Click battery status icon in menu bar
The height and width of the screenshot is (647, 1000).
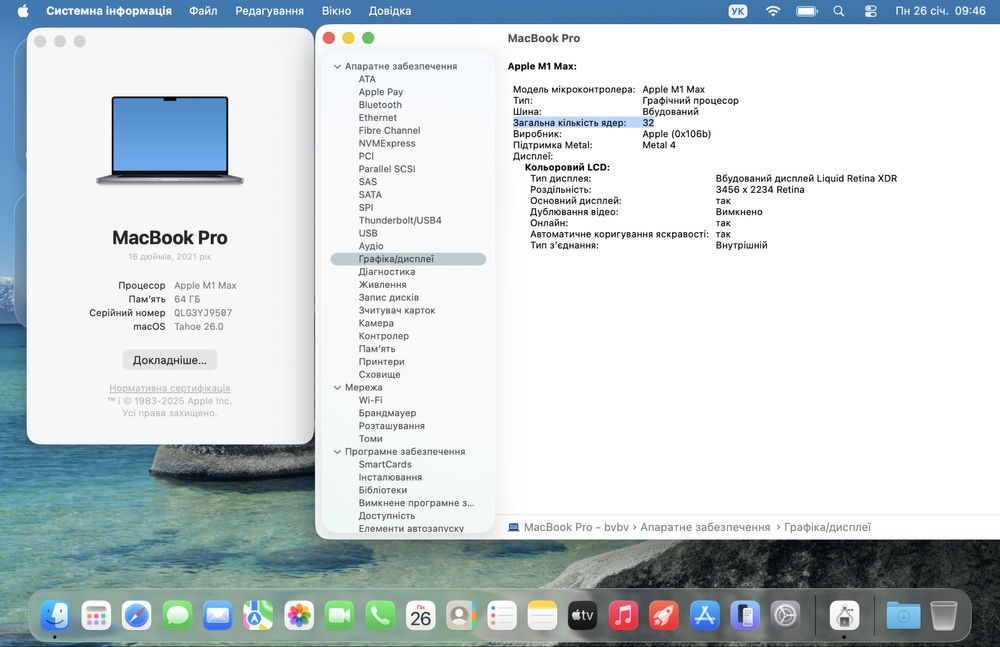tap(807, 11)
